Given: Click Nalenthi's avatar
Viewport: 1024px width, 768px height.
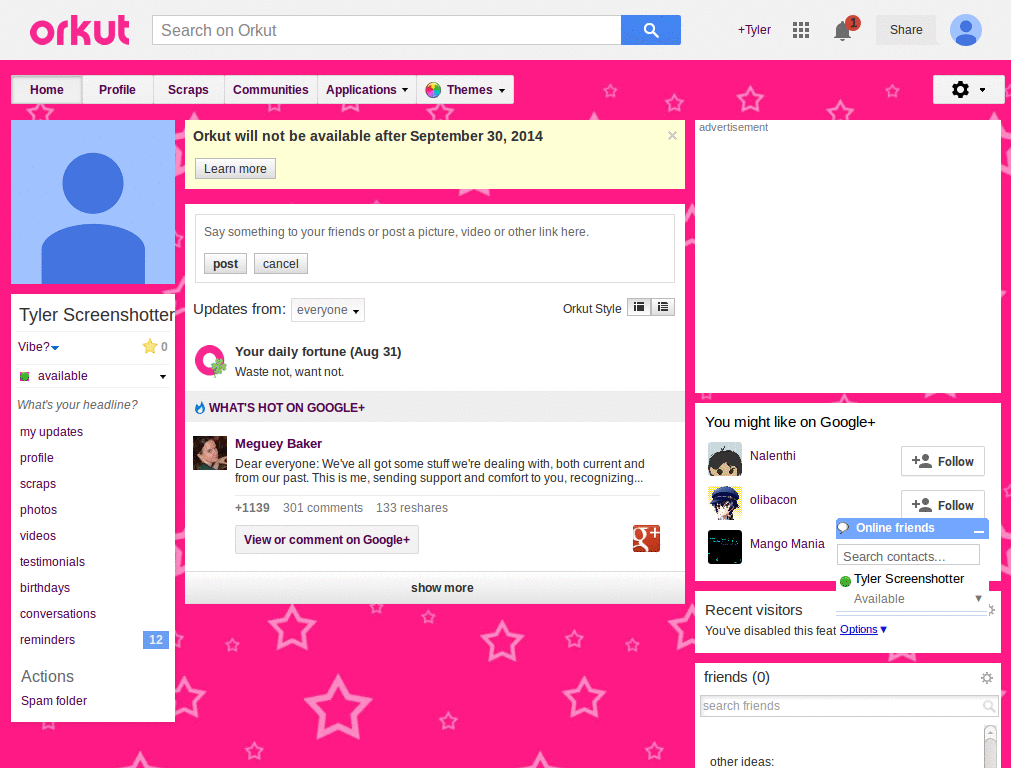Looking at the screenshot, I should pos(725,459).
